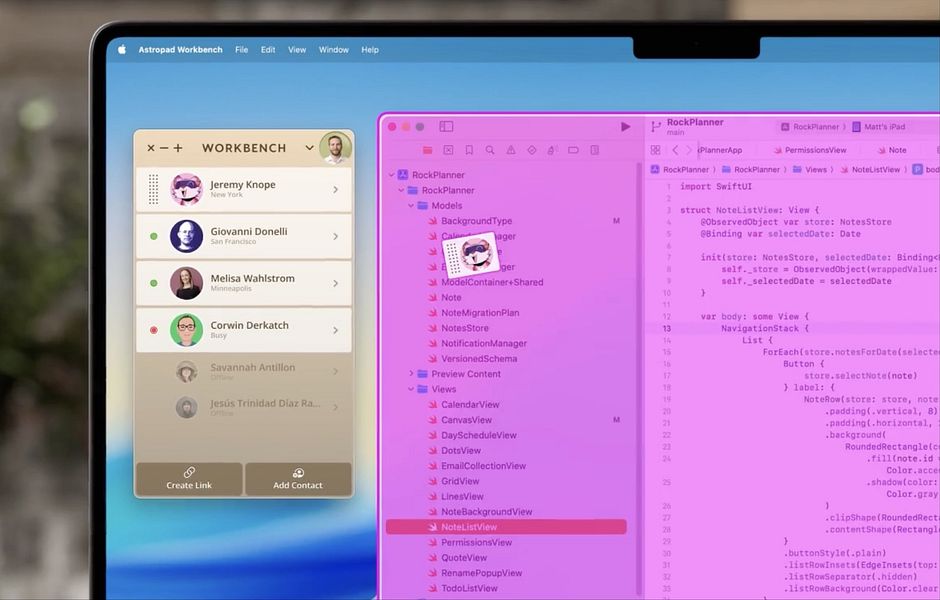Open the Breakpoint navigator icon

coord(573,150)
